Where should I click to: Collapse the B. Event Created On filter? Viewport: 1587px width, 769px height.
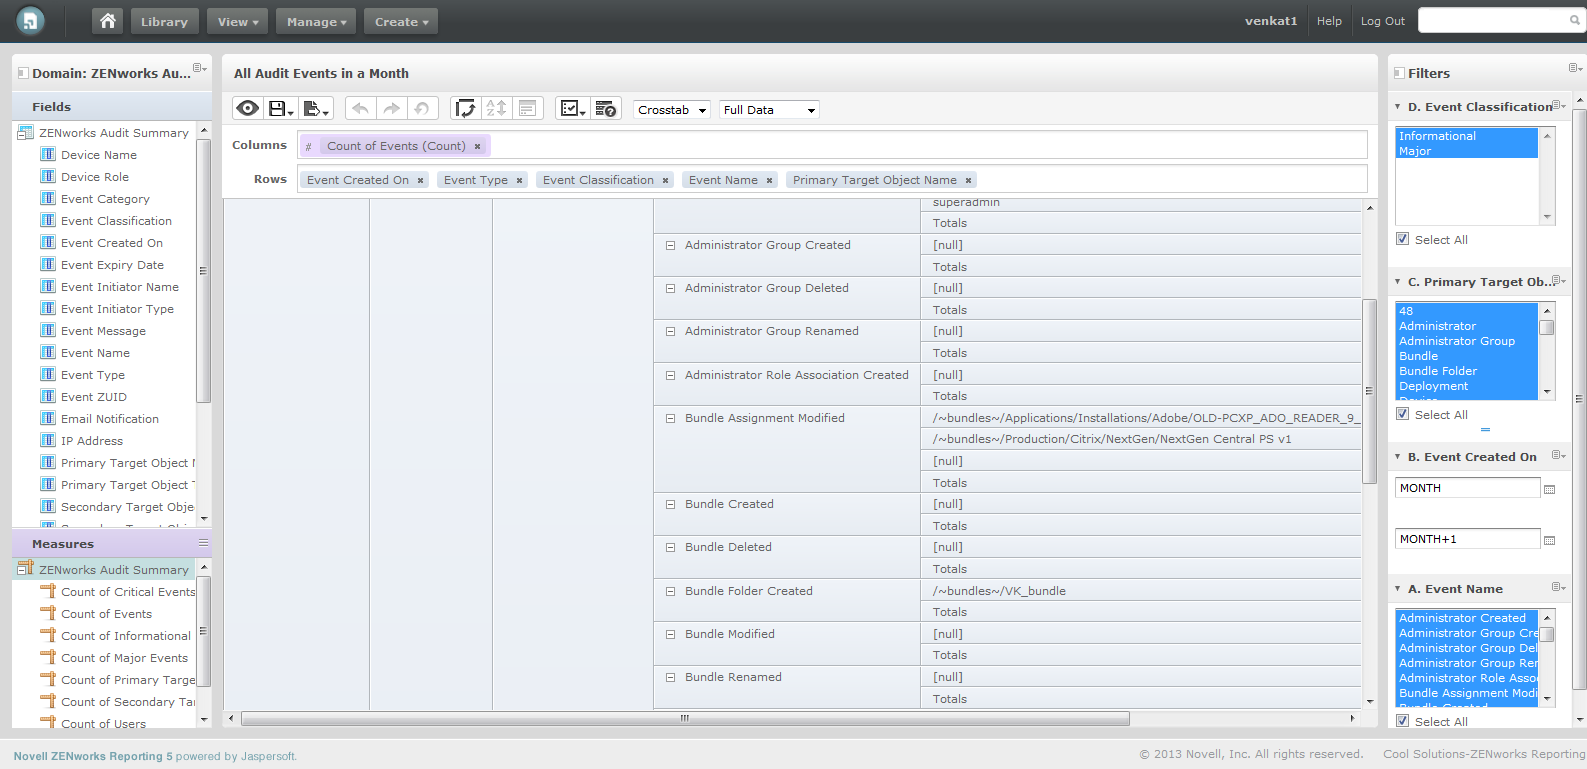[x=1398, y=456]
